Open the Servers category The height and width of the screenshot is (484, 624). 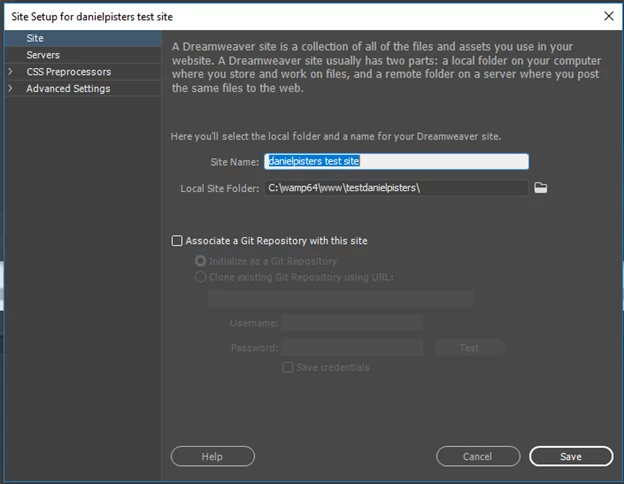click(82, 55)
